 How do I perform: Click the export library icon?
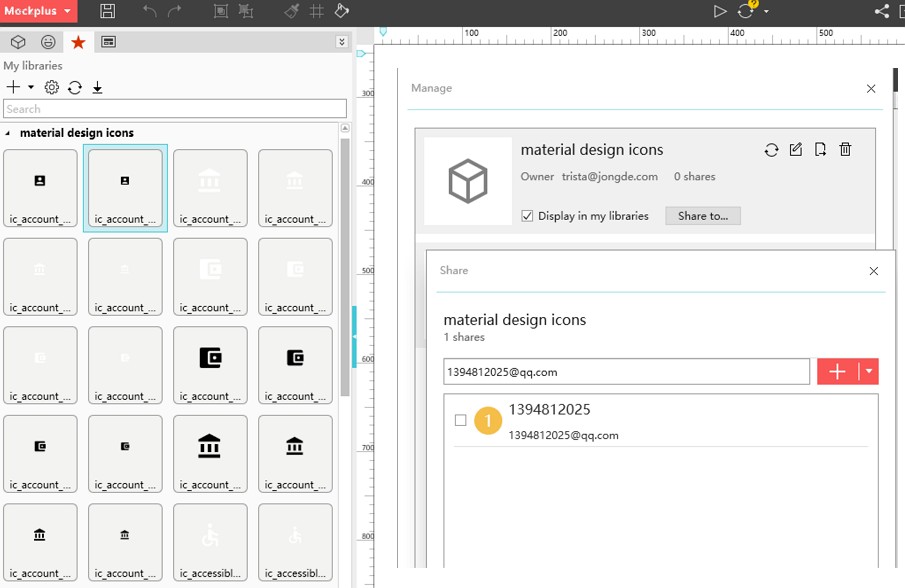tap(820, 150)
